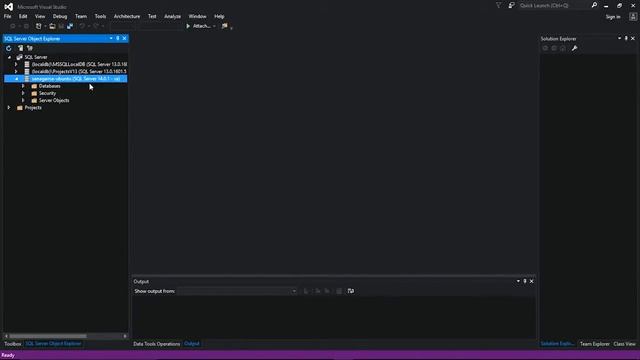Click the Server Objects folder icon
This screenshot has height=360, width=640.
(x=34, y=100)
